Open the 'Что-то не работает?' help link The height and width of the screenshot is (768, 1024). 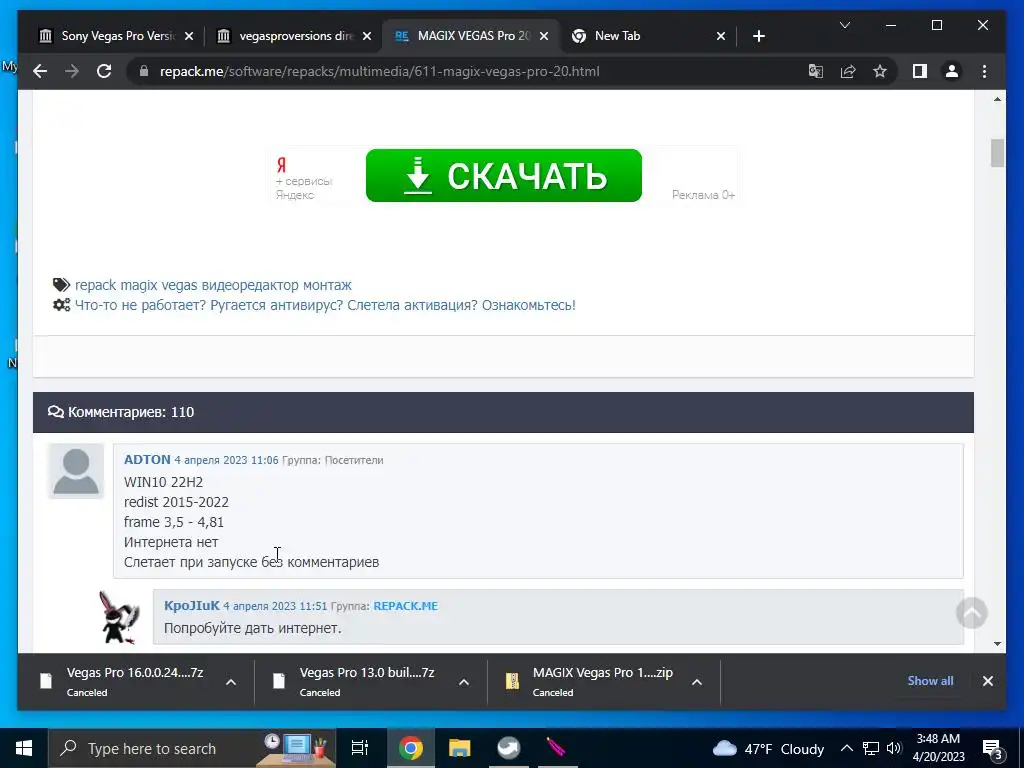[x=325, y=305]
